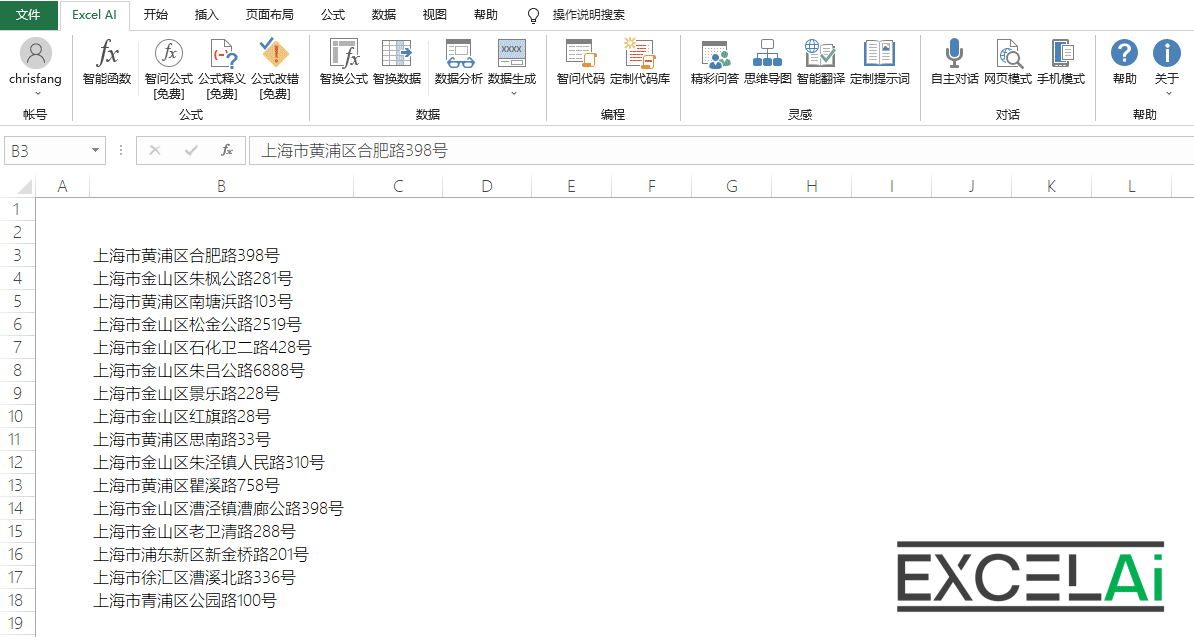Open the 智问代码 code query tool
1194x637 pixels.
coord(580,62)
